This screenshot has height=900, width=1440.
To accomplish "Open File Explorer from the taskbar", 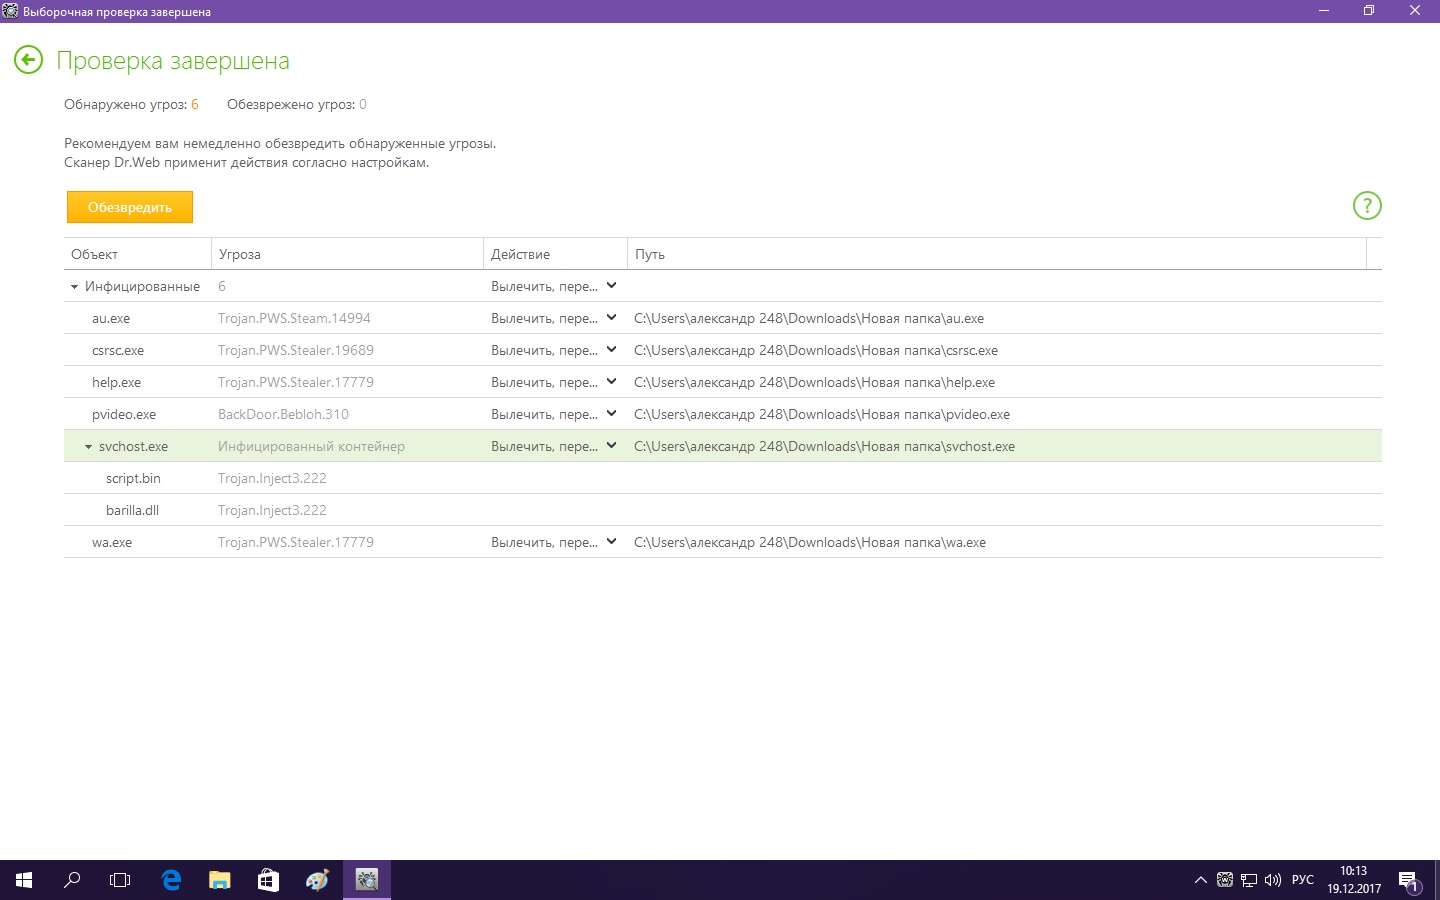I will tap(219, 880).
